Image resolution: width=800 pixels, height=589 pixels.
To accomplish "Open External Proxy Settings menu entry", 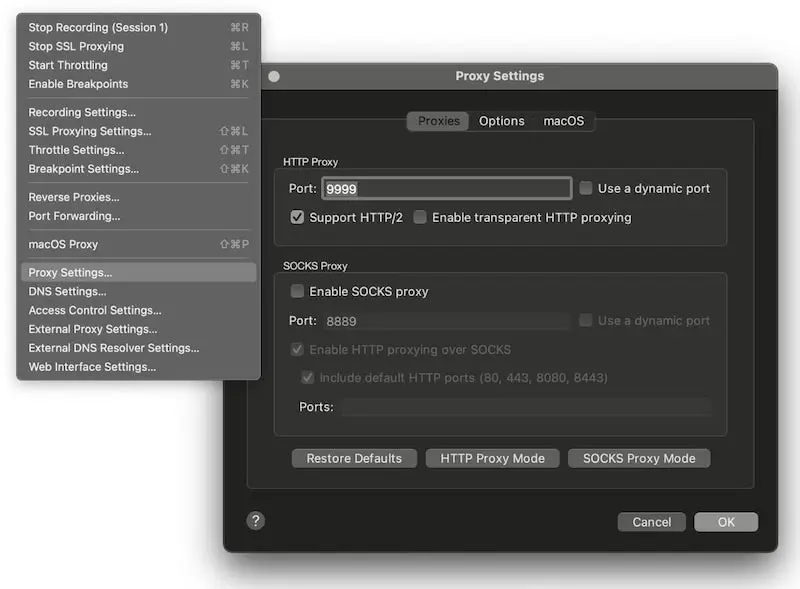I will tap(93, 329).
